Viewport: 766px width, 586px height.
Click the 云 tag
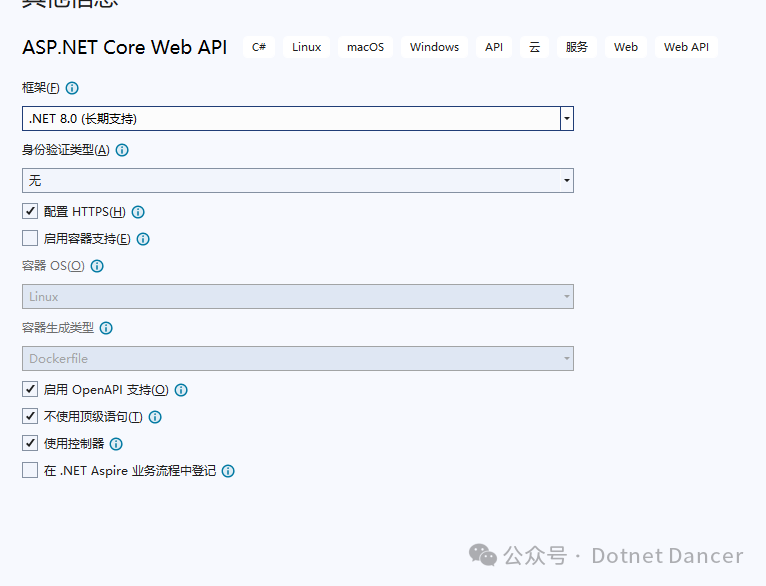click(534, 47)
